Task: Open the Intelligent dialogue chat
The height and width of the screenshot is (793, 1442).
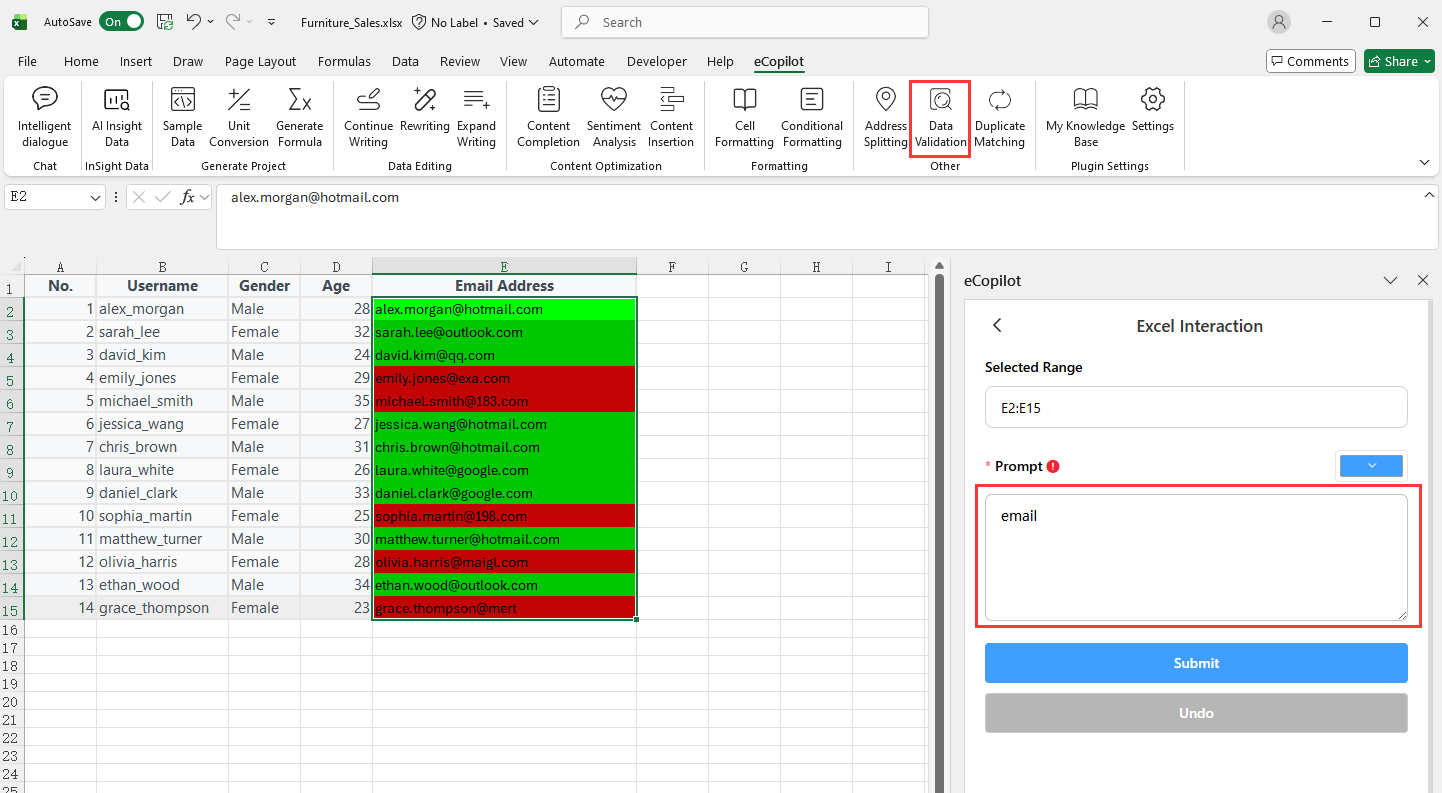Action: pos(44,117)
